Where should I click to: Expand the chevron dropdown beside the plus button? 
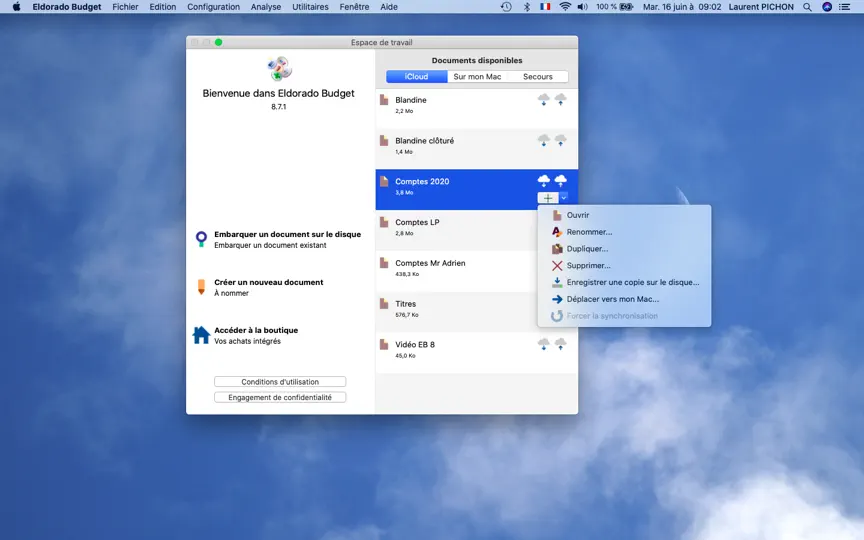[x=563, y=198]
